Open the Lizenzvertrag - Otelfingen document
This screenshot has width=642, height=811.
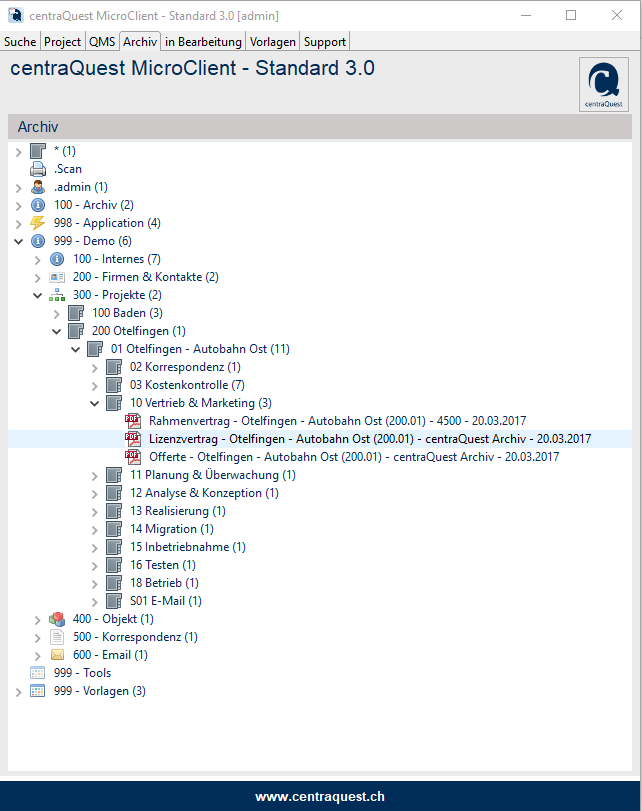[x=370, y=439]
